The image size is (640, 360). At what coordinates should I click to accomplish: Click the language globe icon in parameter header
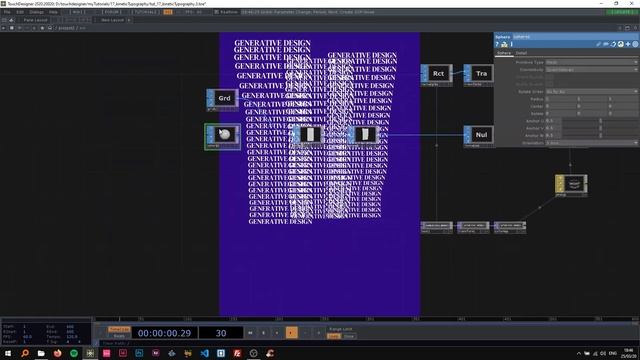620,44
